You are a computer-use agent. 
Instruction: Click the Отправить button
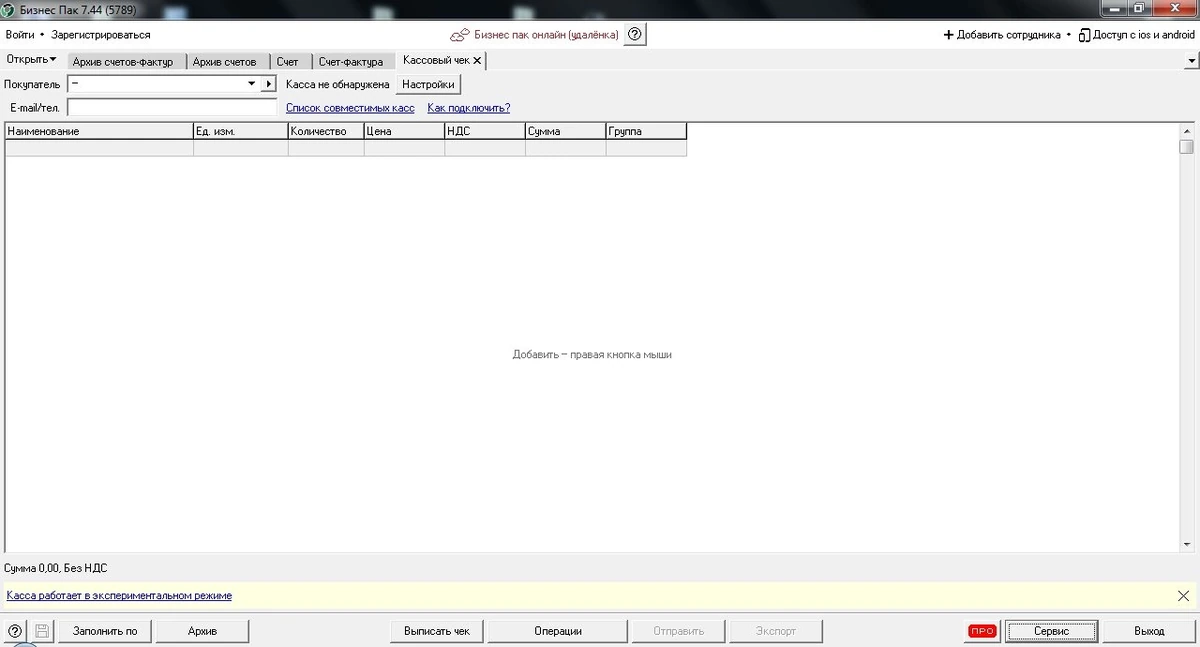(x=678, y=631)
